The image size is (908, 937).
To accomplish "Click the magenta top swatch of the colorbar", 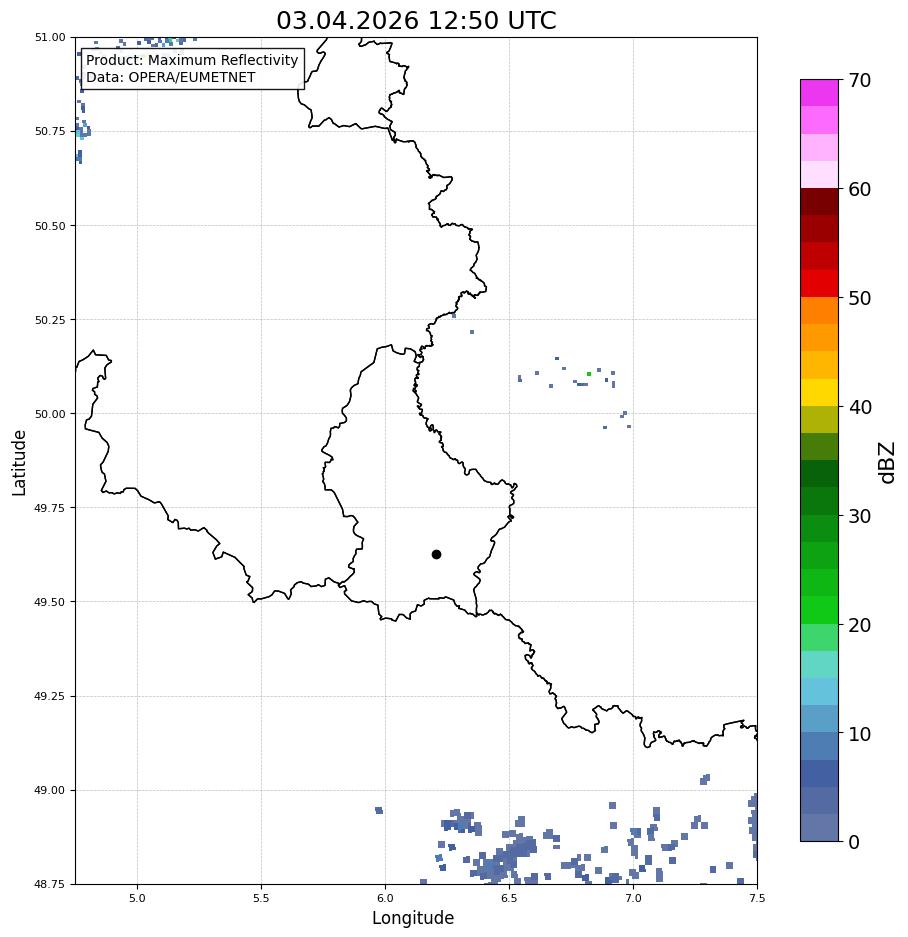I will click(820, 93).
